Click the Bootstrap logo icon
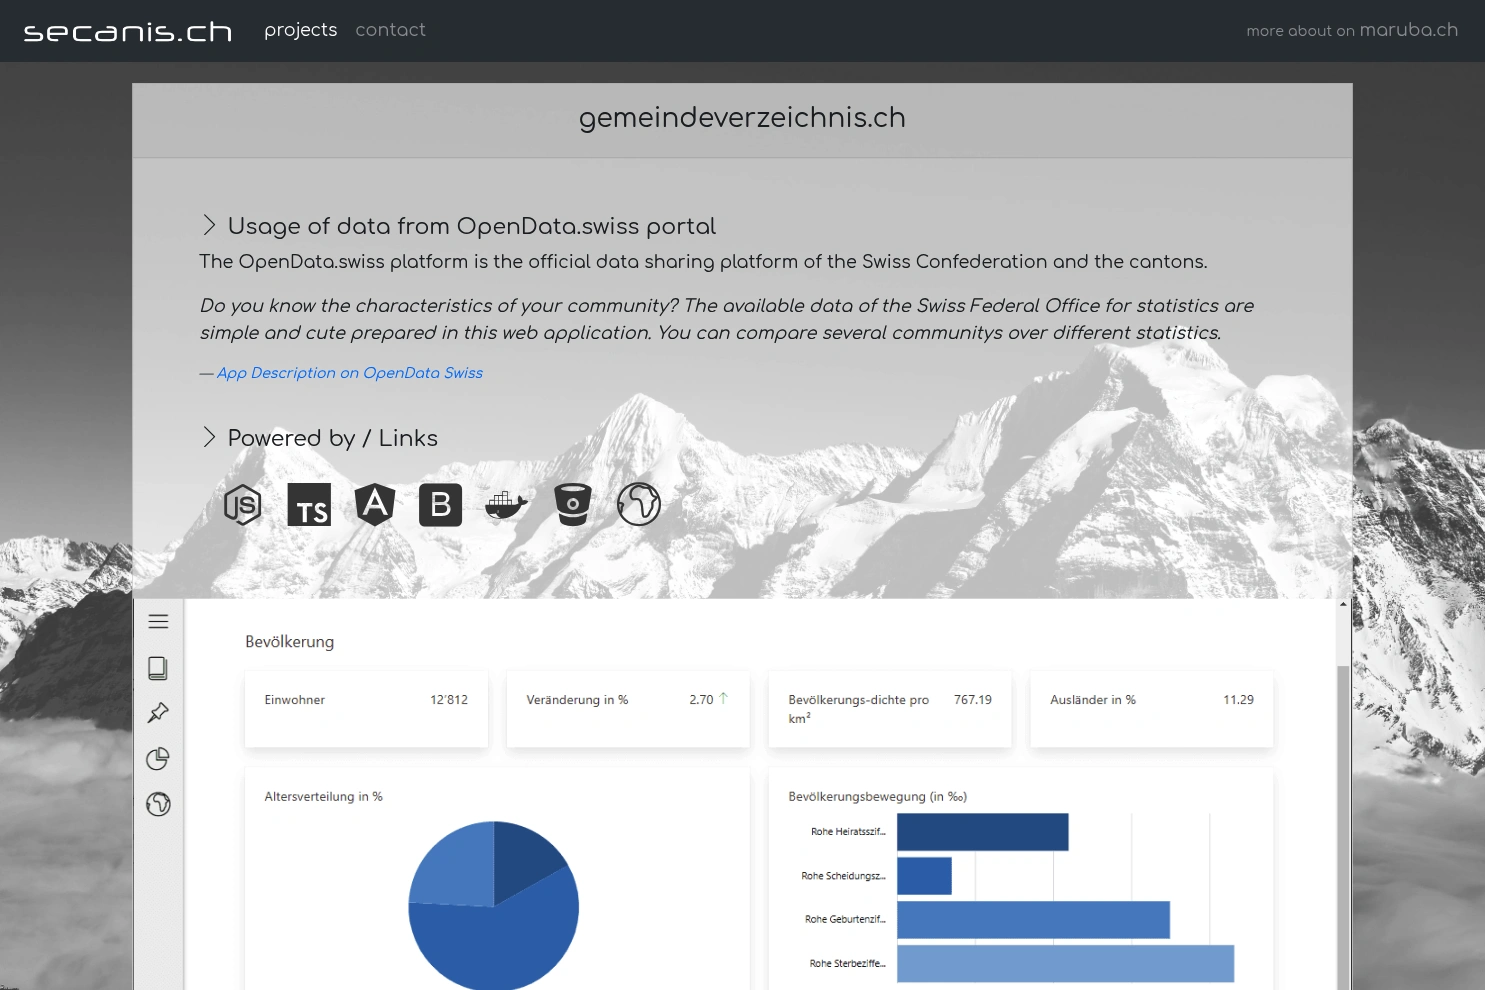This screenshot has width=1485, height=990. [x=440, y=505]
